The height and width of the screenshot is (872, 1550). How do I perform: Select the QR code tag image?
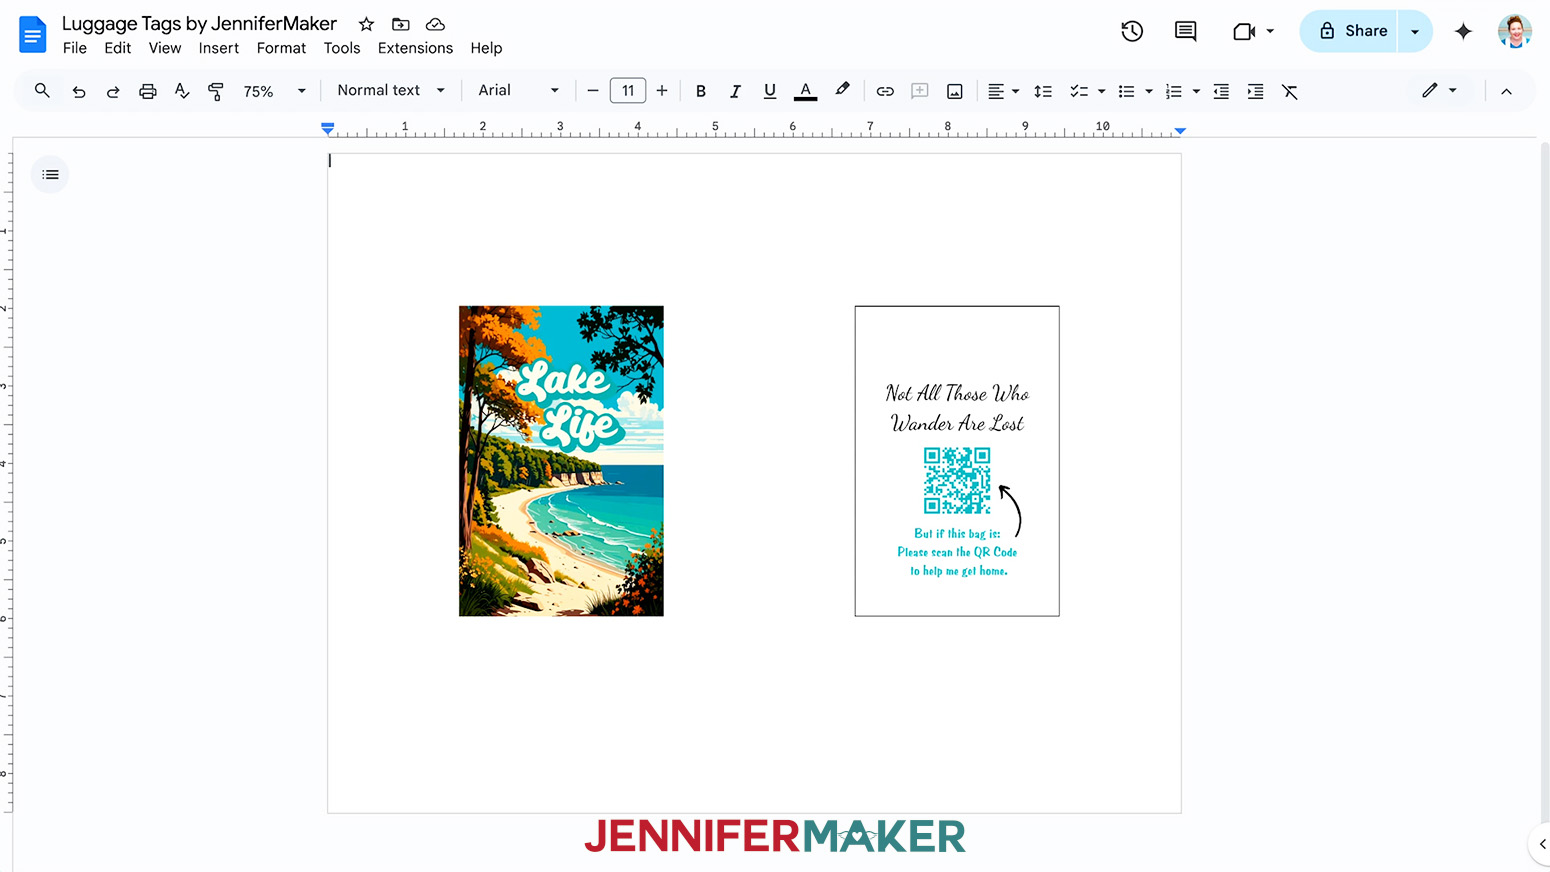point(957,461)
